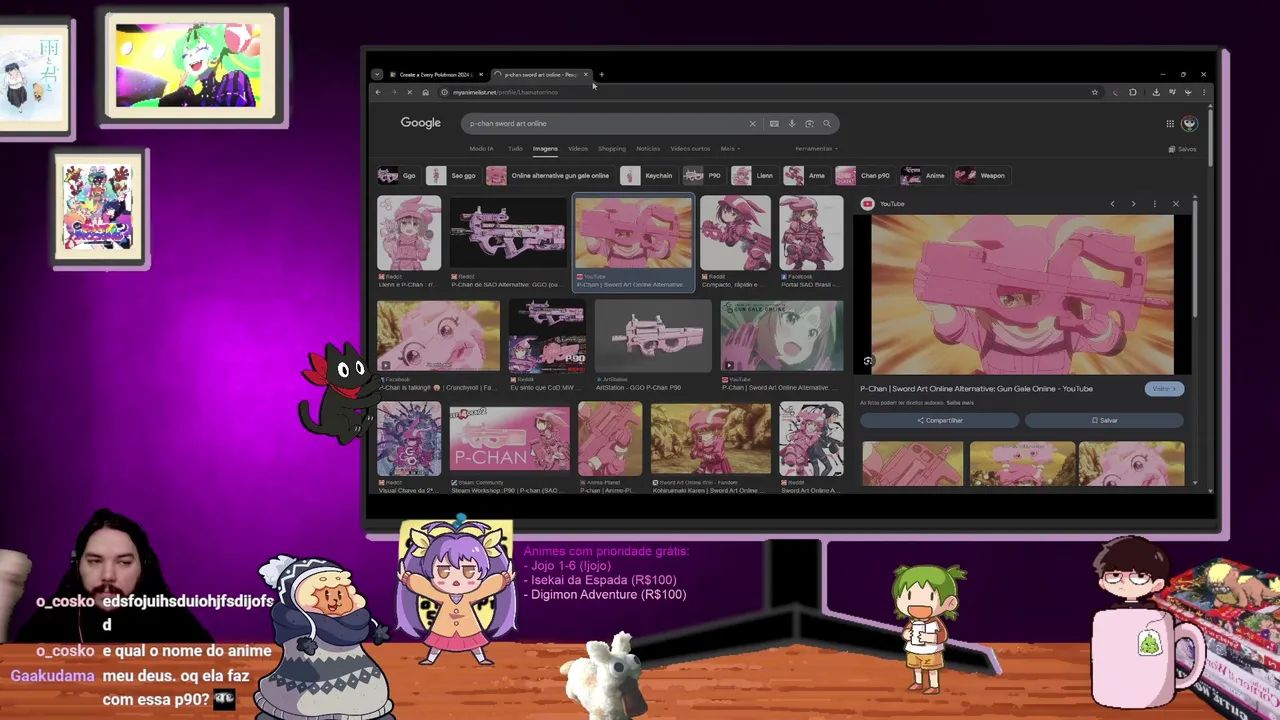Image resolution: width=1280 pixels, height=720 pixels.
Task: Open the Notícias results tab
Action: coord(648,149)
